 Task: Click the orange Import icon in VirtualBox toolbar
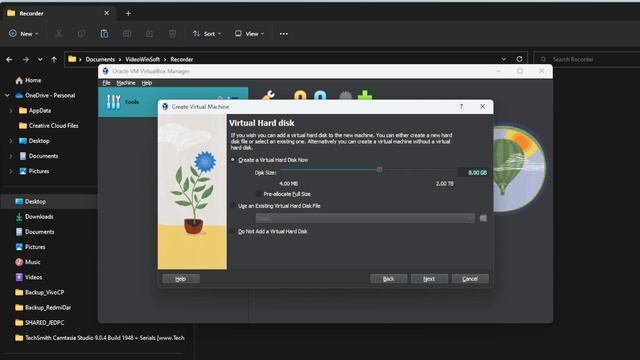point(300,96)
